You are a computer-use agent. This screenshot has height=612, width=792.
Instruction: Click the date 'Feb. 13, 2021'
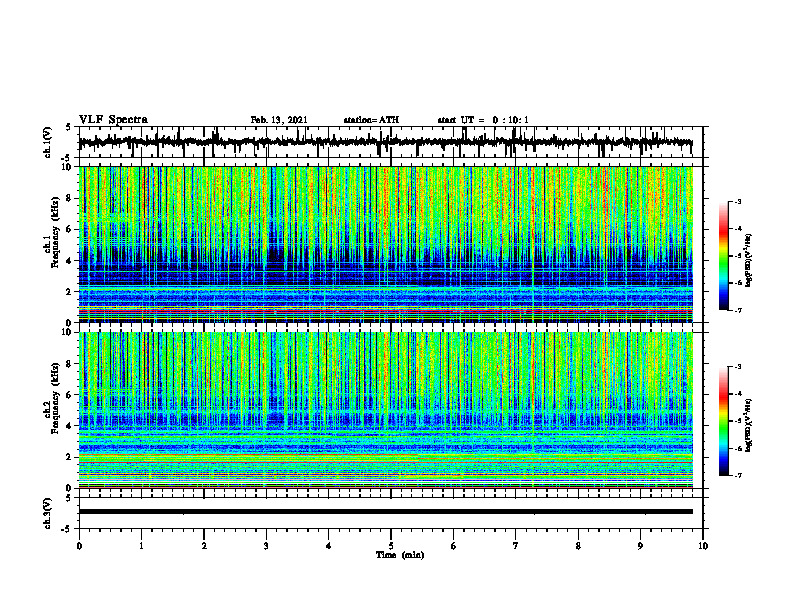coord(279,120)
